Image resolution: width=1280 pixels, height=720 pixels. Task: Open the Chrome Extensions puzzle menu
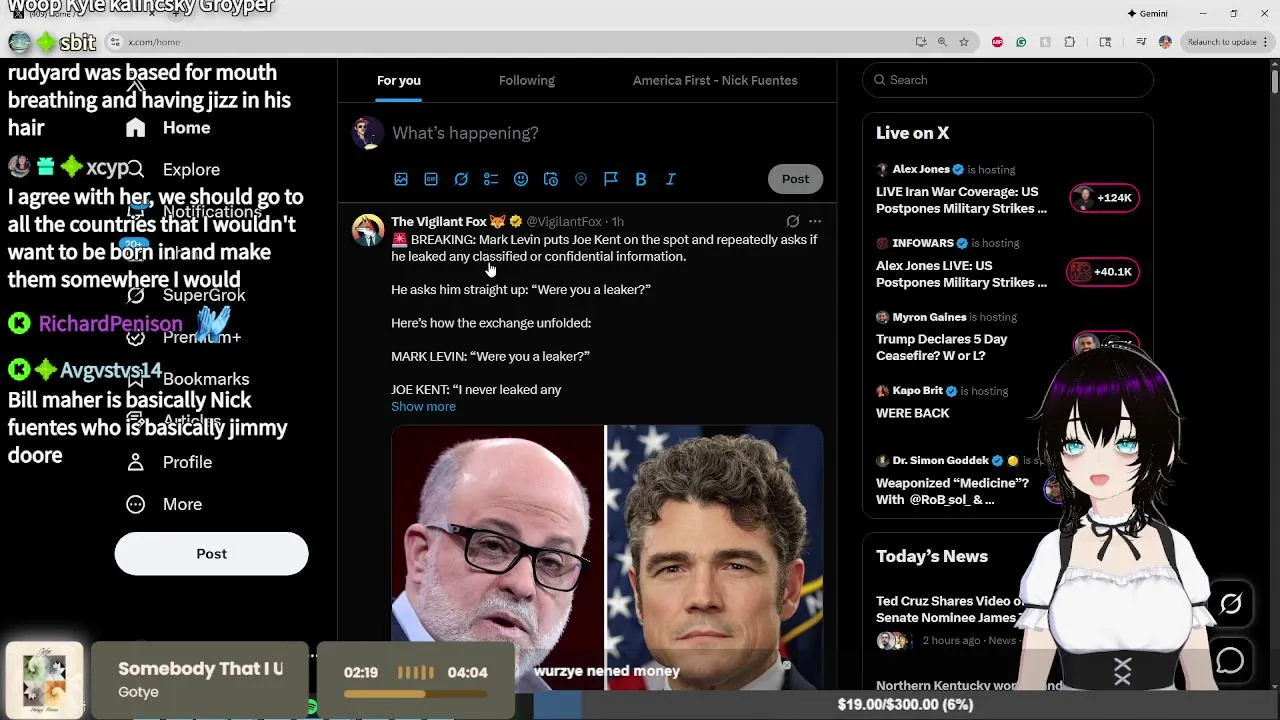1070,42
